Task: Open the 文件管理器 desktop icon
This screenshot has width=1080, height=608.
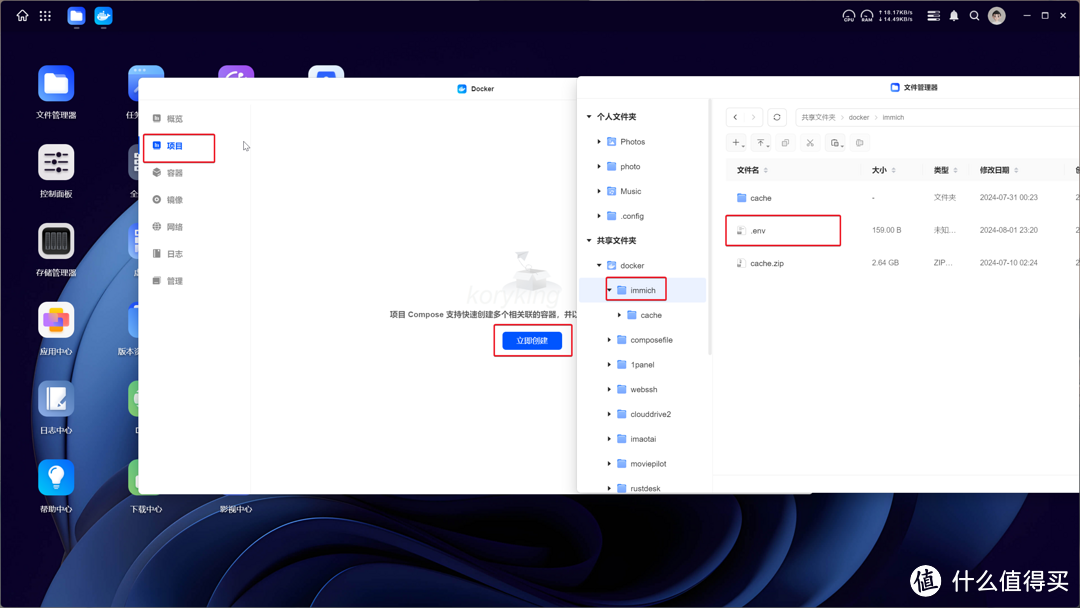Action: click(x=56, y=84)
